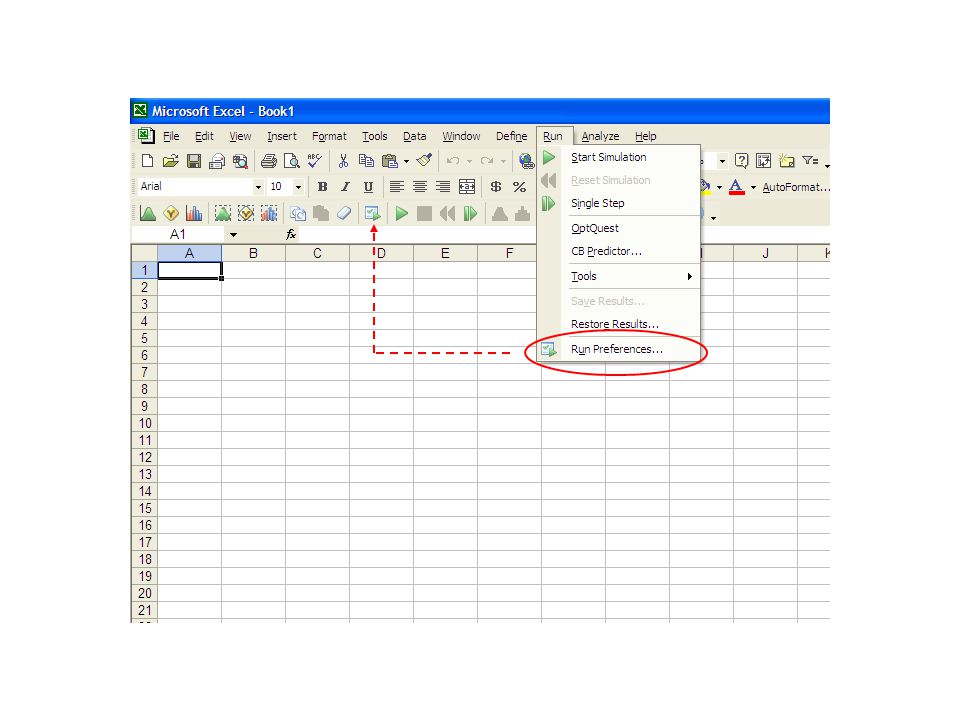Viewport: 960px width, 720px height.
Task: Choose Restore Results... in the Run menu
Action: pos(618,324)
